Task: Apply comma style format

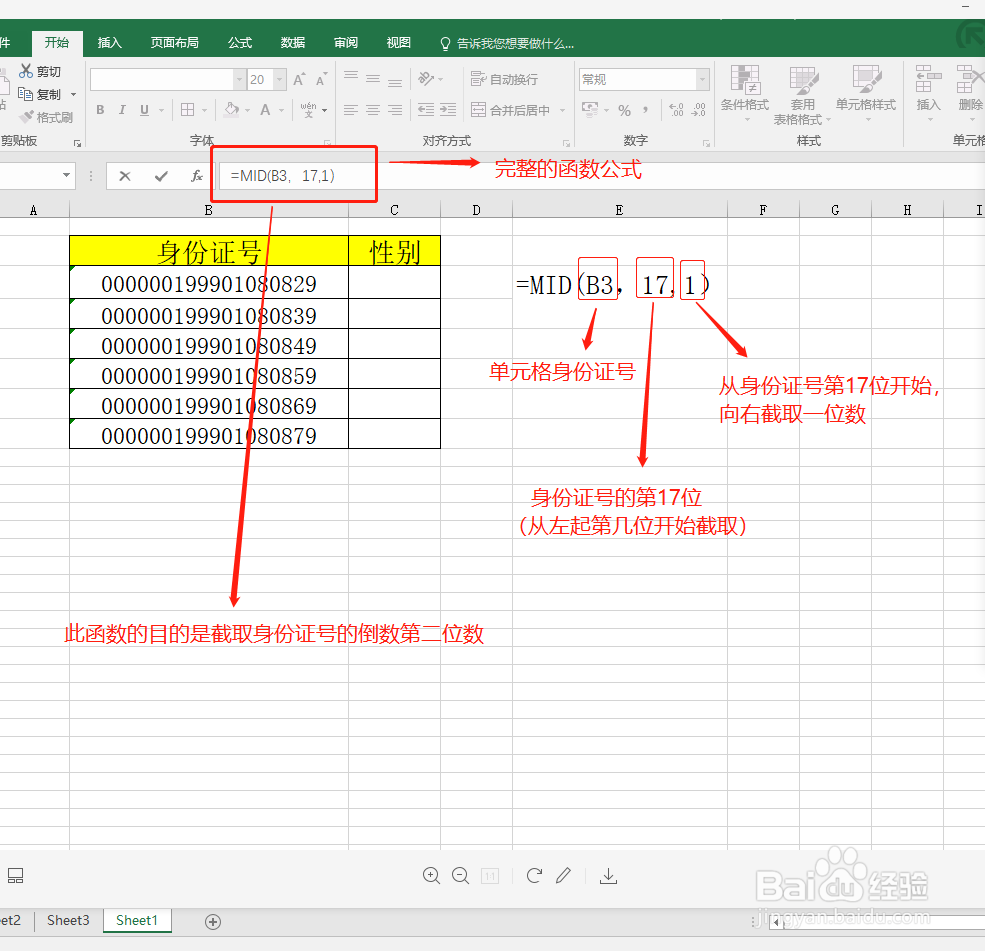Action: point(646,111)
